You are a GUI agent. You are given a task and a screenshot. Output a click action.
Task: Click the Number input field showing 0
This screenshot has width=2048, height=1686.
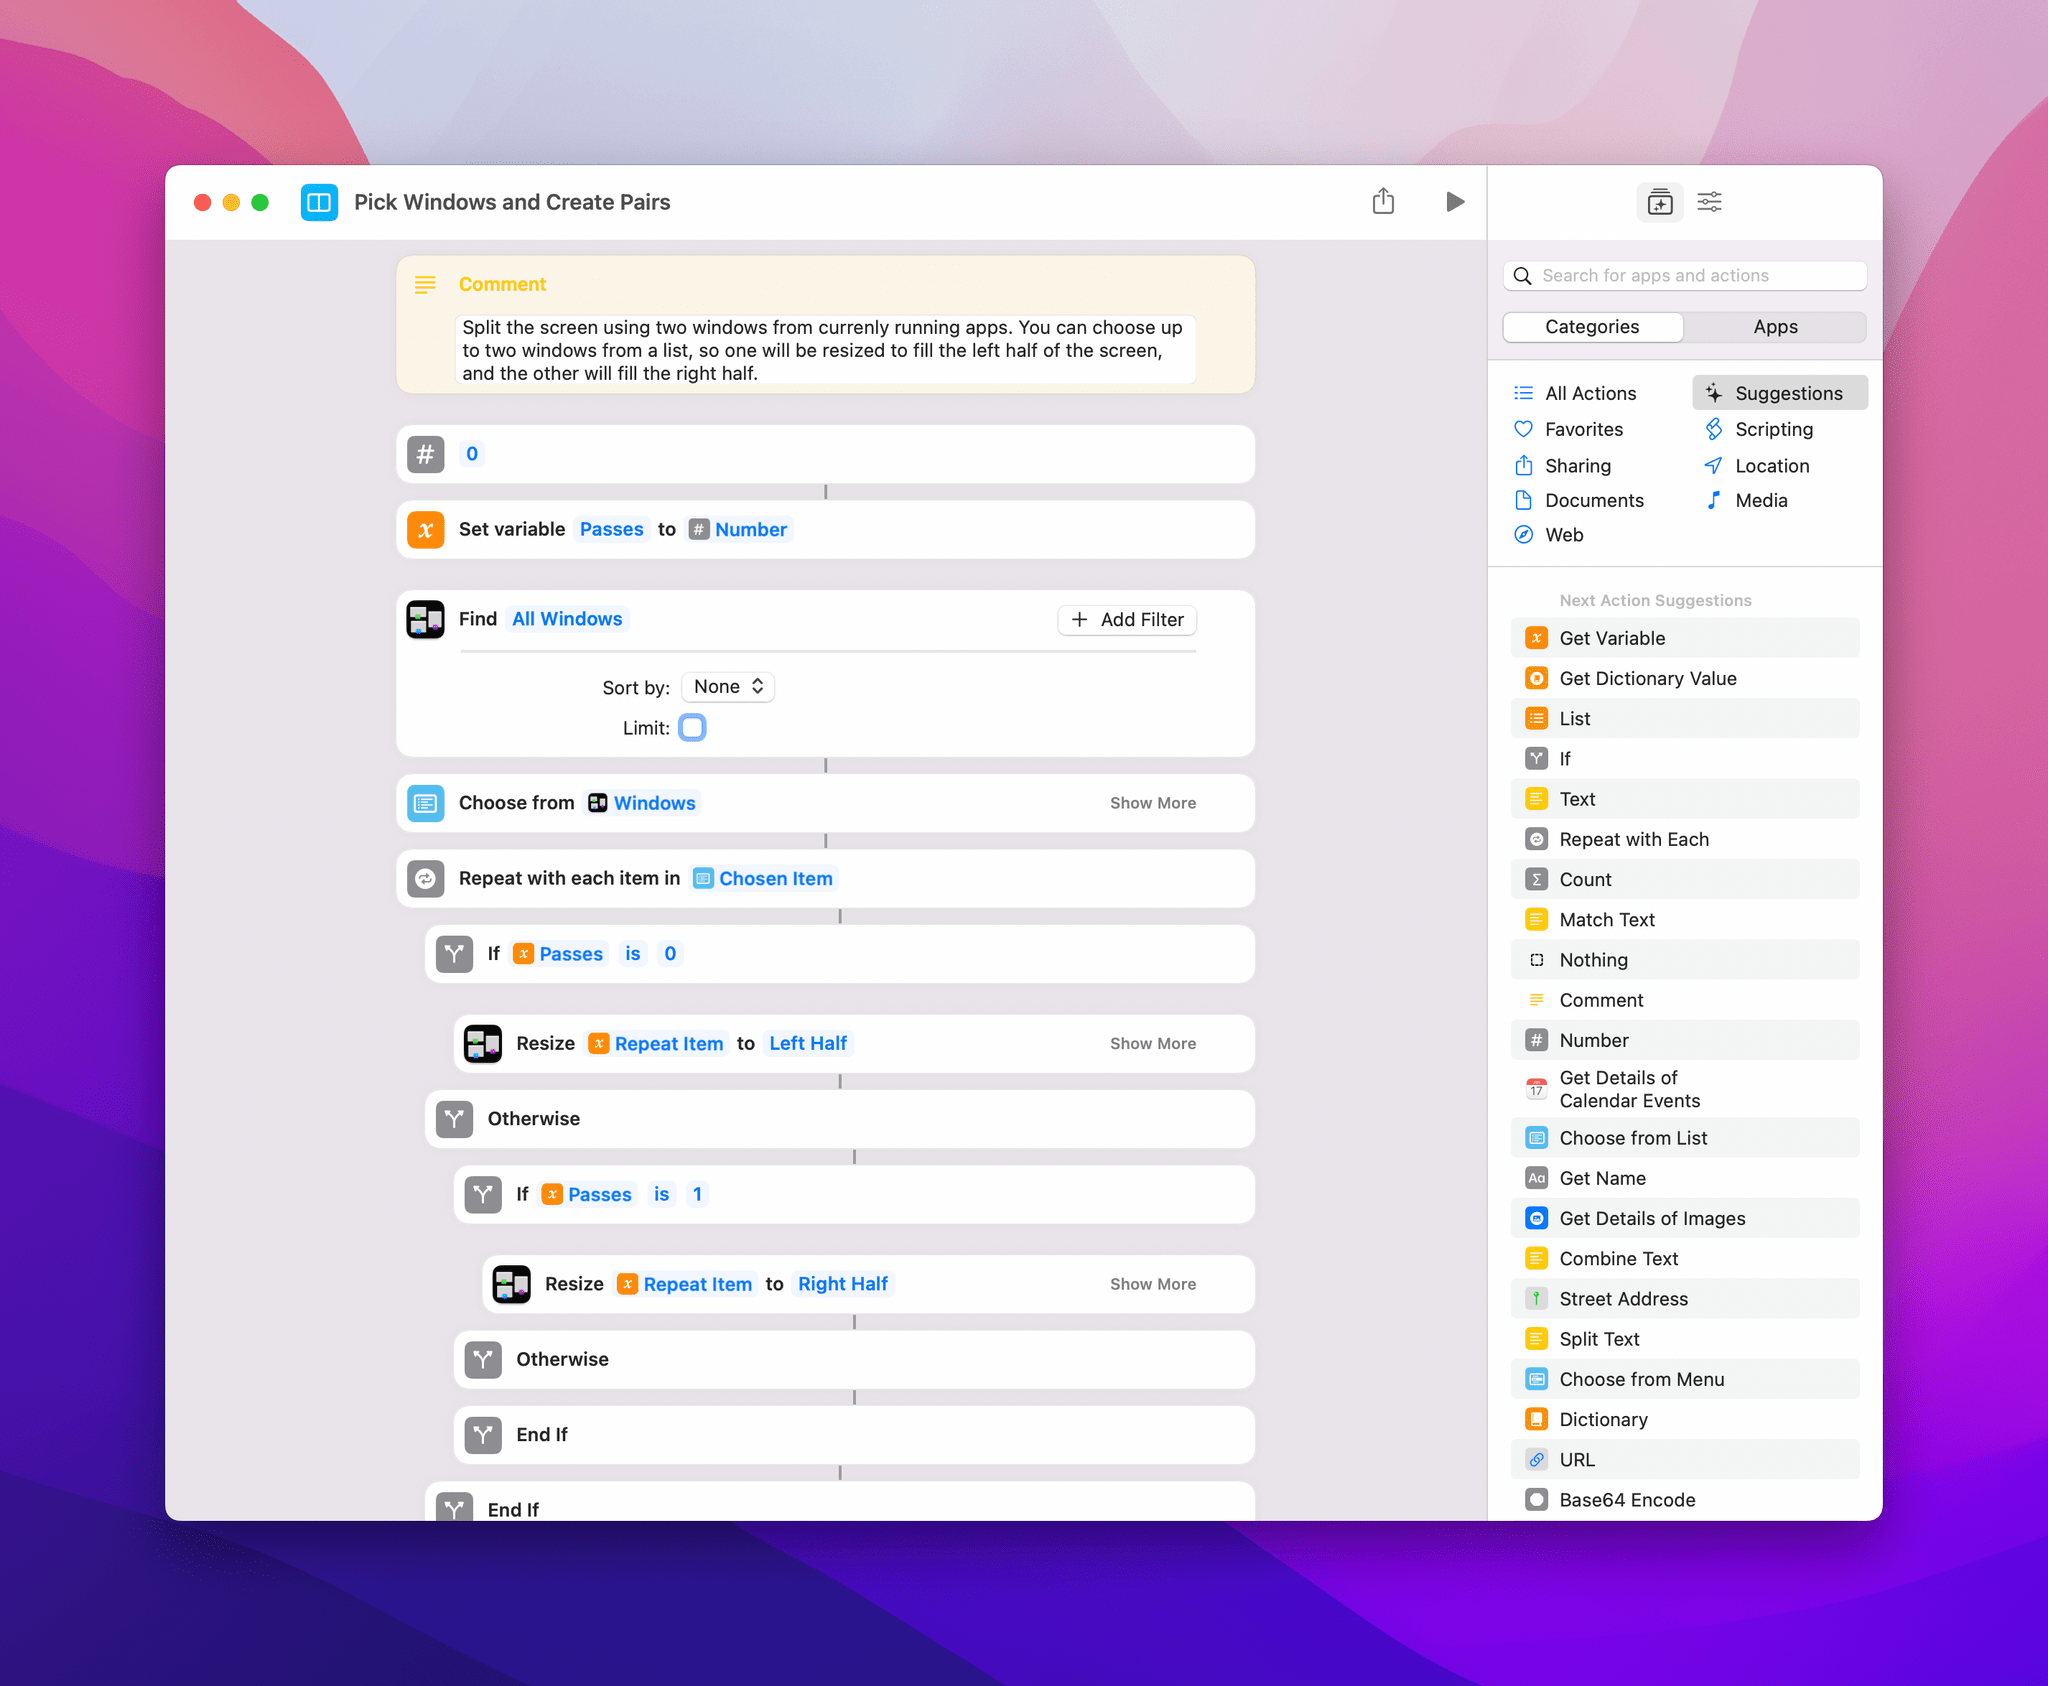pyautogui.click(x=475, y=453)
